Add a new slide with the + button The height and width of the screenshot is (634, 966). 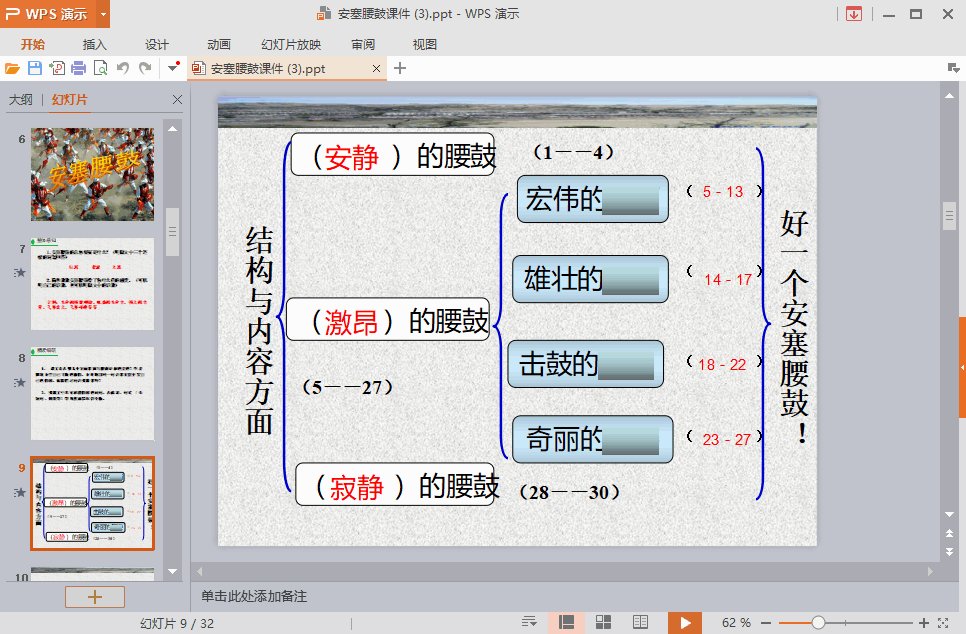94,597
